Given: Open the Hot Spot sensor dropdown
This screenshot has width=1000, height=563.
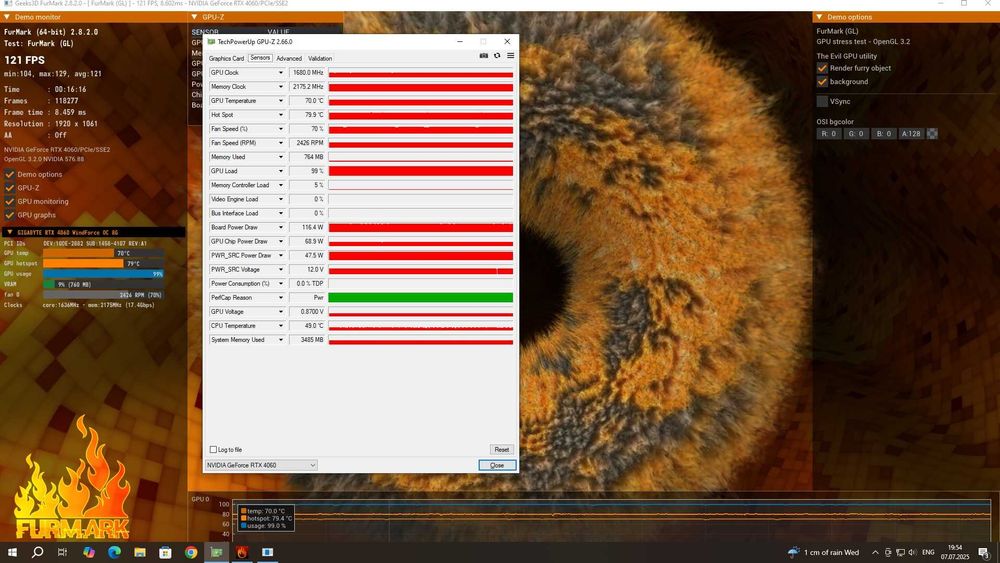Looking at the screenshot, I should (281, 115).
